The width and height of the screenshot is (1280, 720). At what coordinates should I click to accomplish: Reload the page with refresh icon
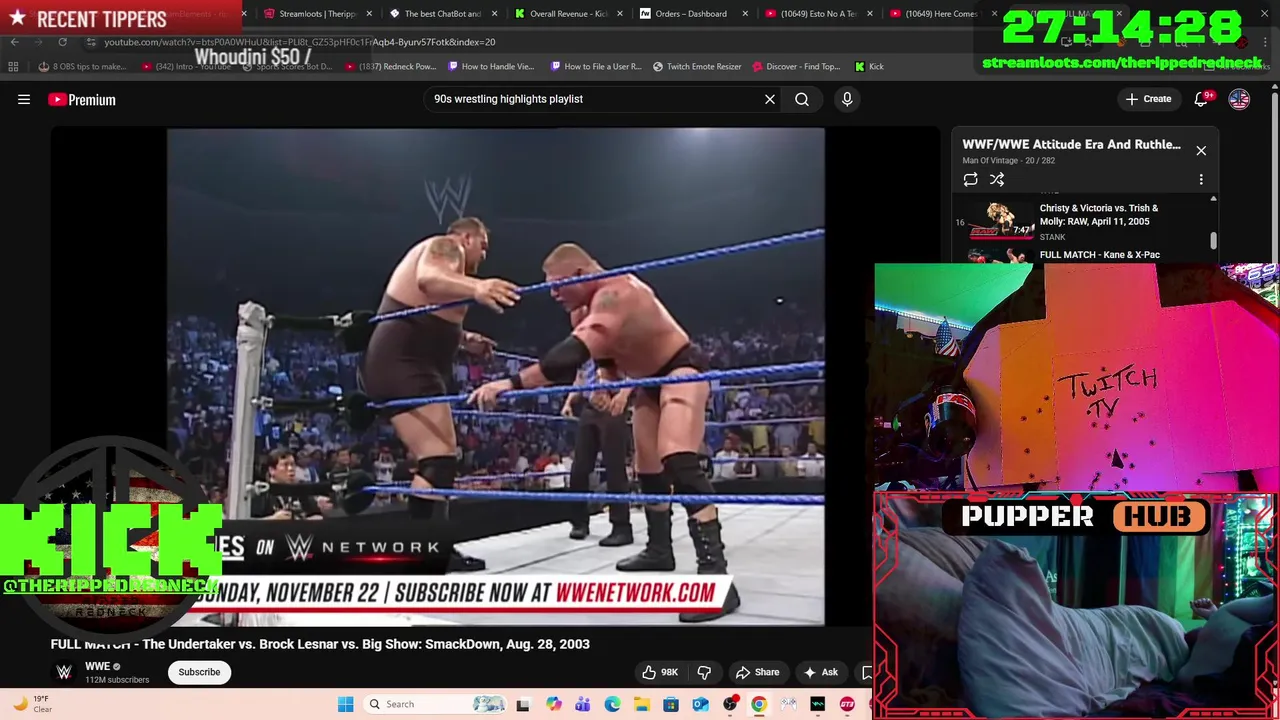pyautogui.click(x=62, y=42)
